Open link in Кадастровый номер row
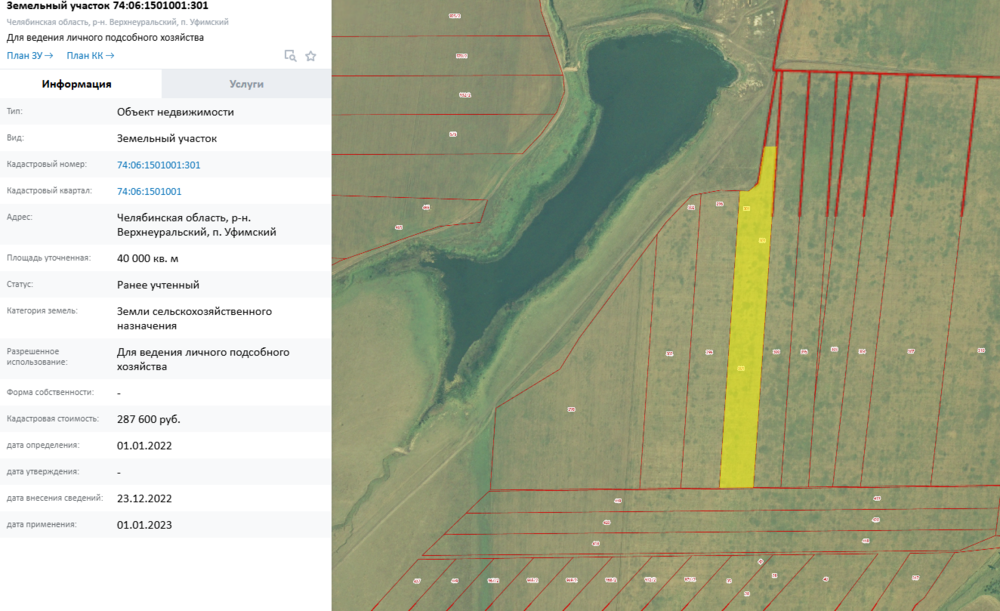This screenshot has height=611, width=1000. click(158, 165)
